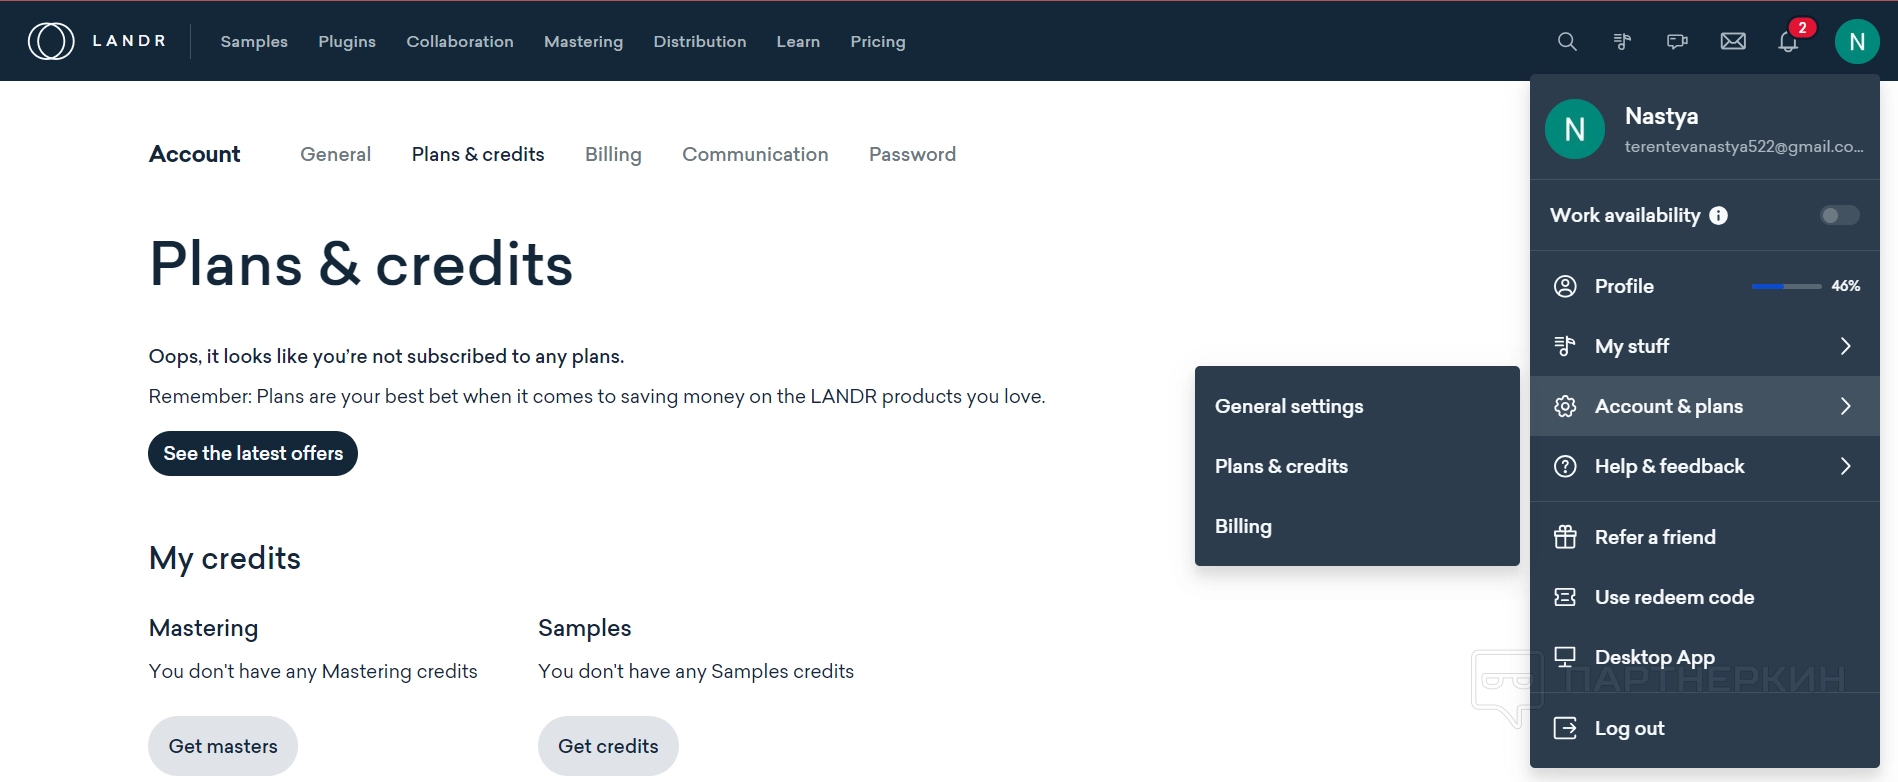
Task: Expand Help & feedback submenu
Action: tap(1845, 466)
